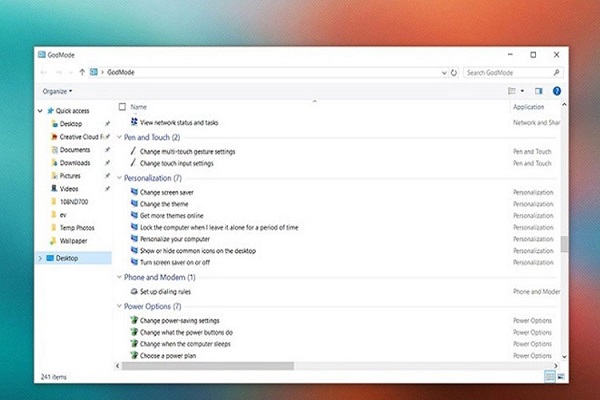Click the Change screen saver icon
600x400 pixels.
point(134,190)
